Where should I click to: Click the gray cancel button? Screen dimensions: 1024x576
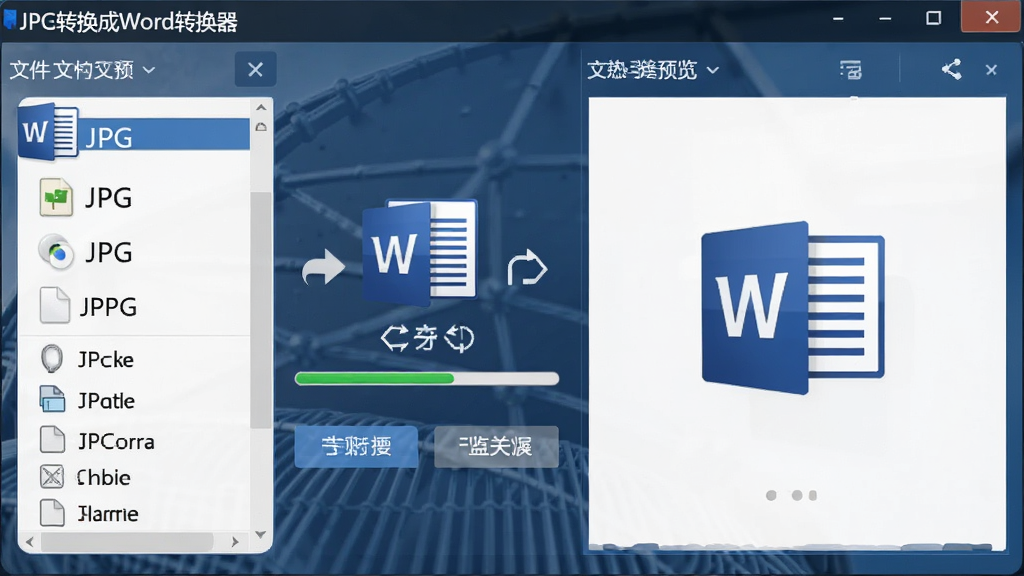point(496,447)
